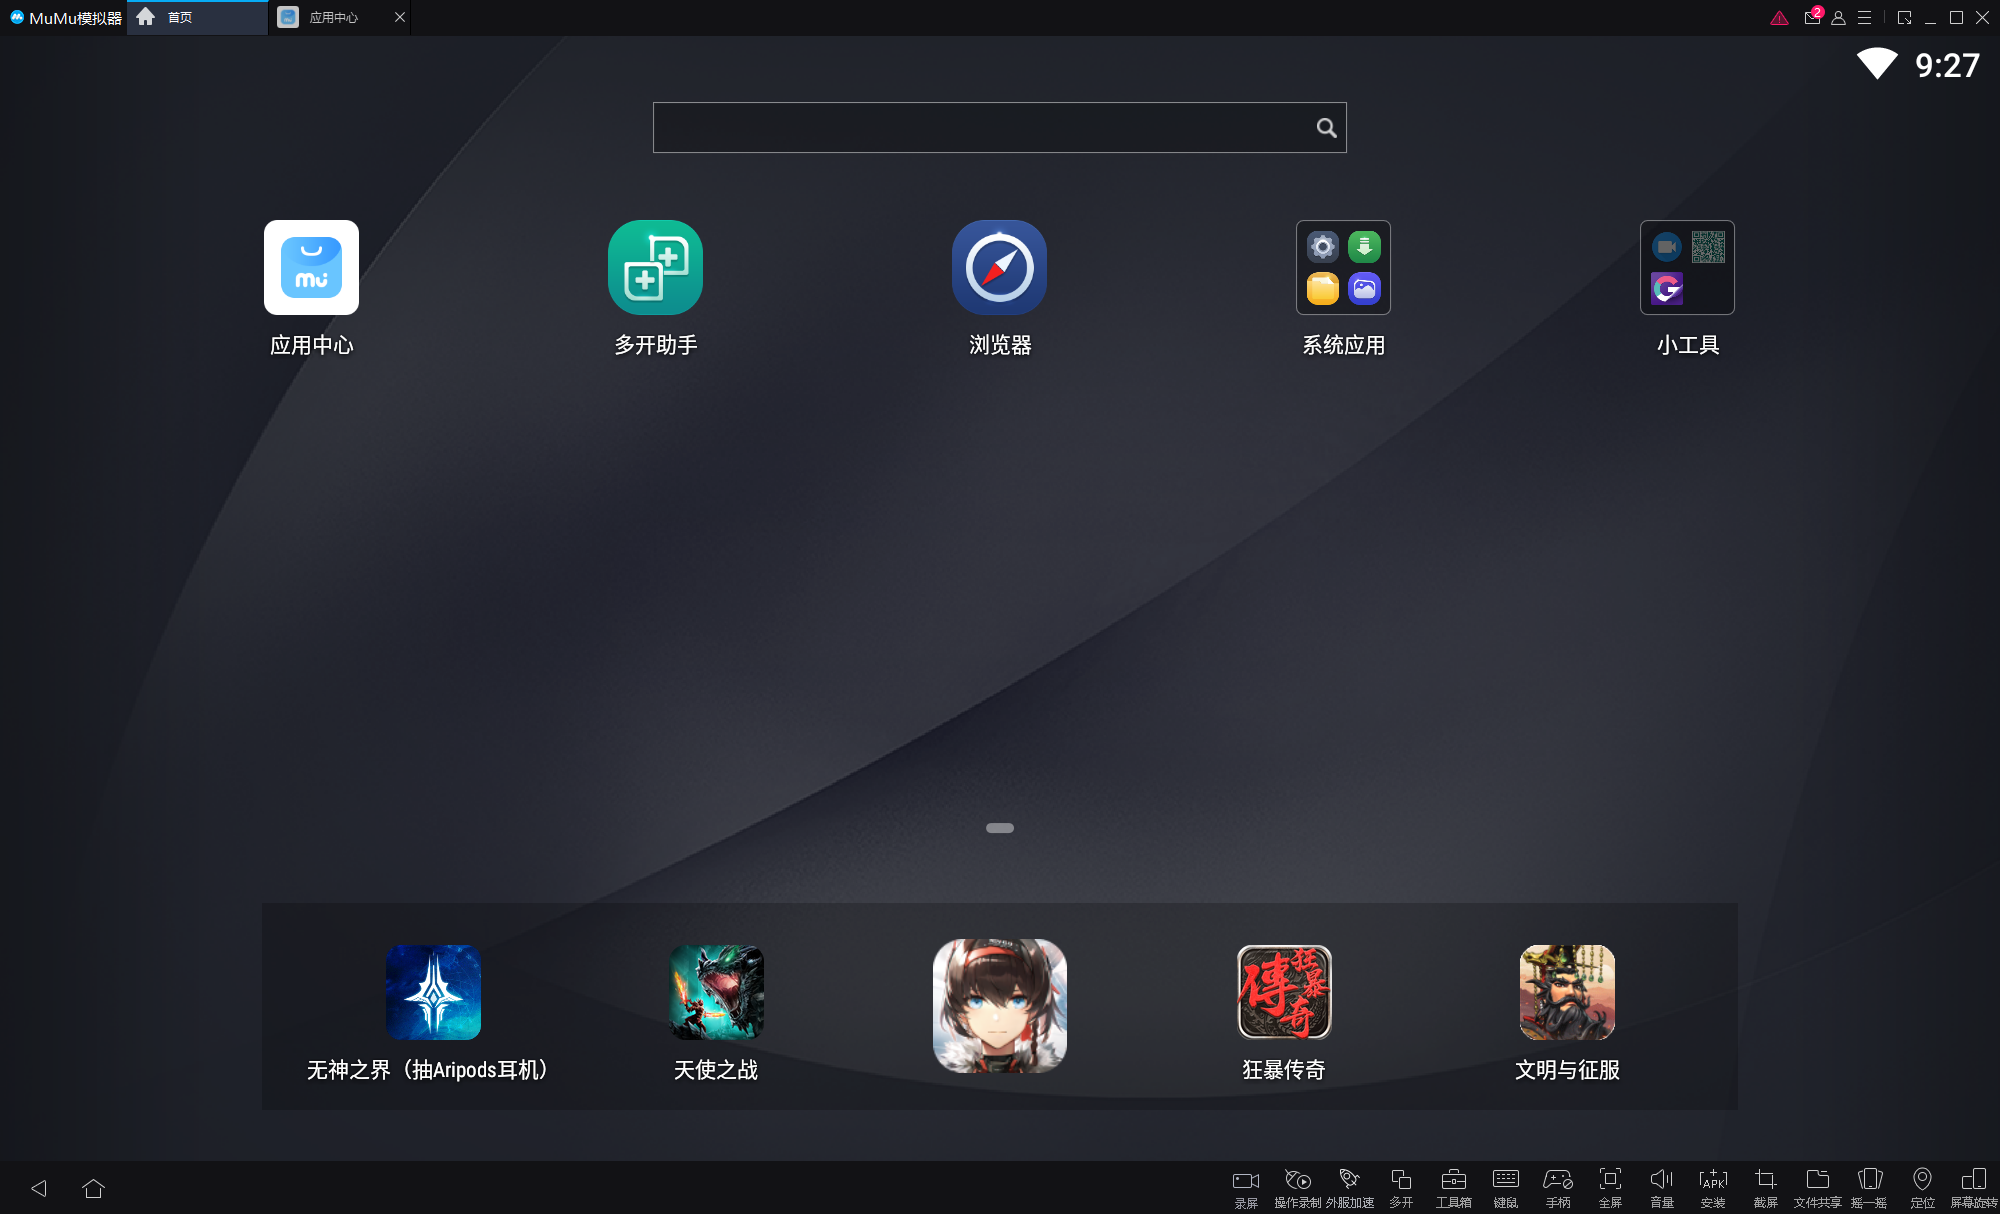Image resolution: width=2000 pixels, height=1214 pixels.
Task: Select the 首页 home tab
Action: coord(180,18)
